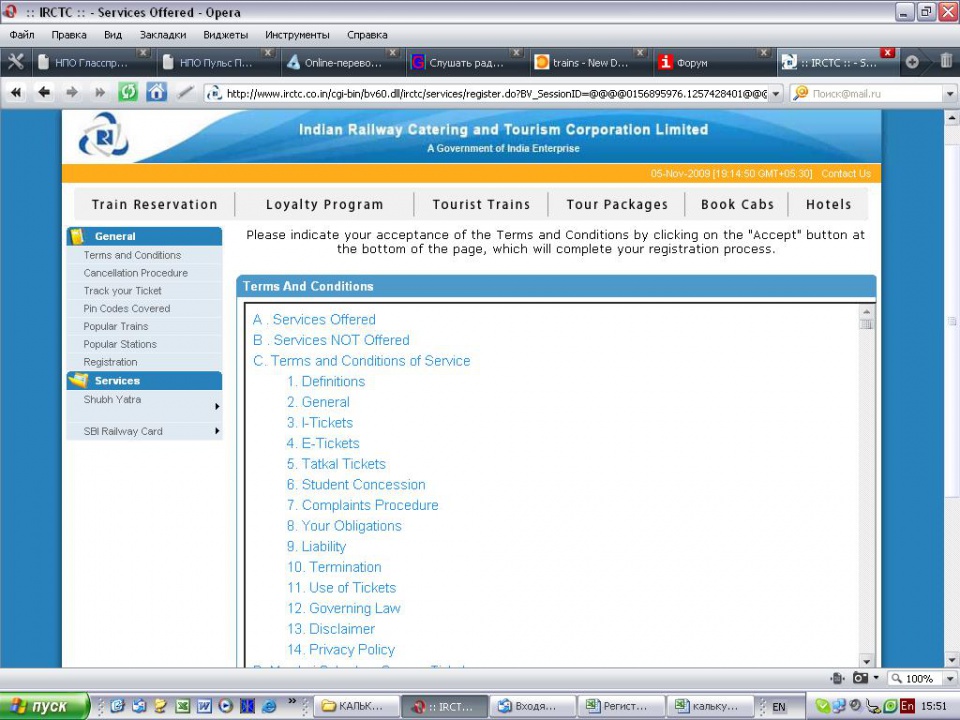Click the rewind arrow in navigation bar

click(16, 92)
